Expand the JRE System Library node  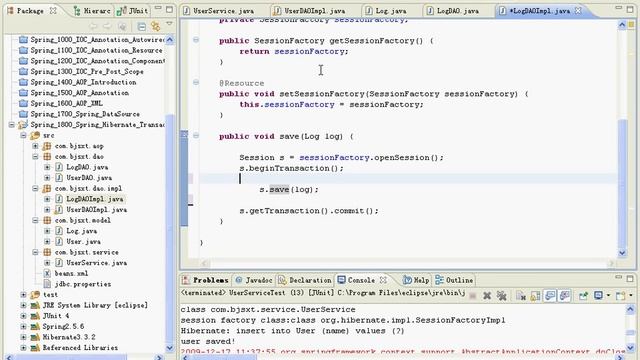pyautogui.click(x=23, y=305)
